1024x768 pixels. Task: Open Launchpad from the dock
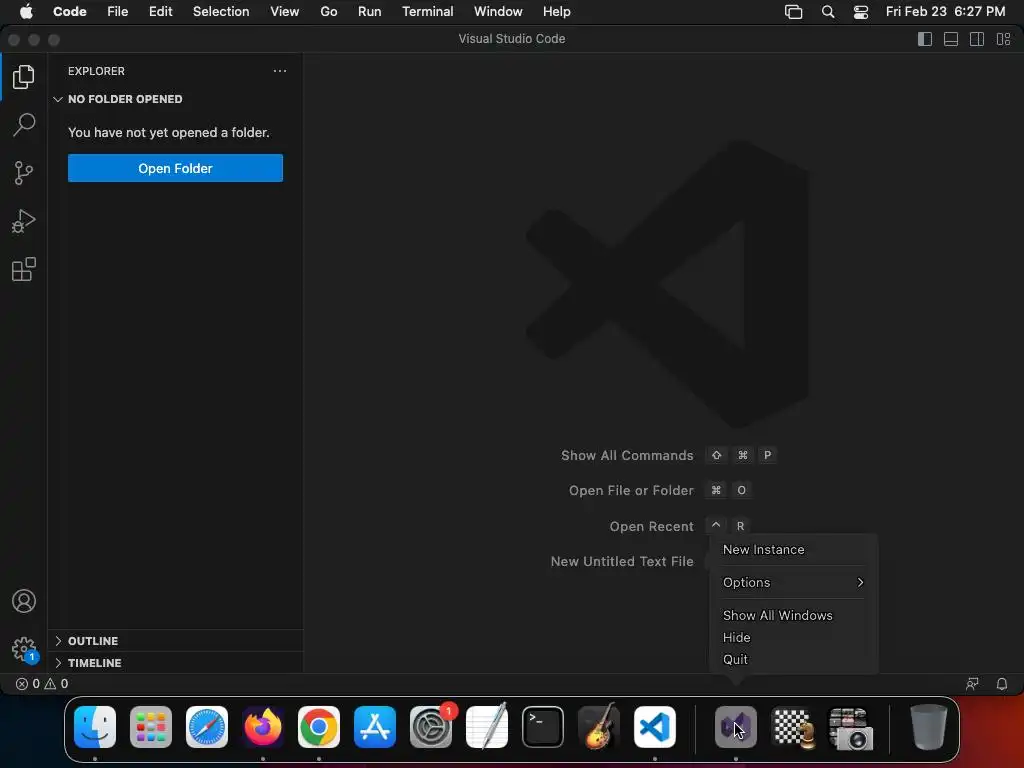(151, 727)
